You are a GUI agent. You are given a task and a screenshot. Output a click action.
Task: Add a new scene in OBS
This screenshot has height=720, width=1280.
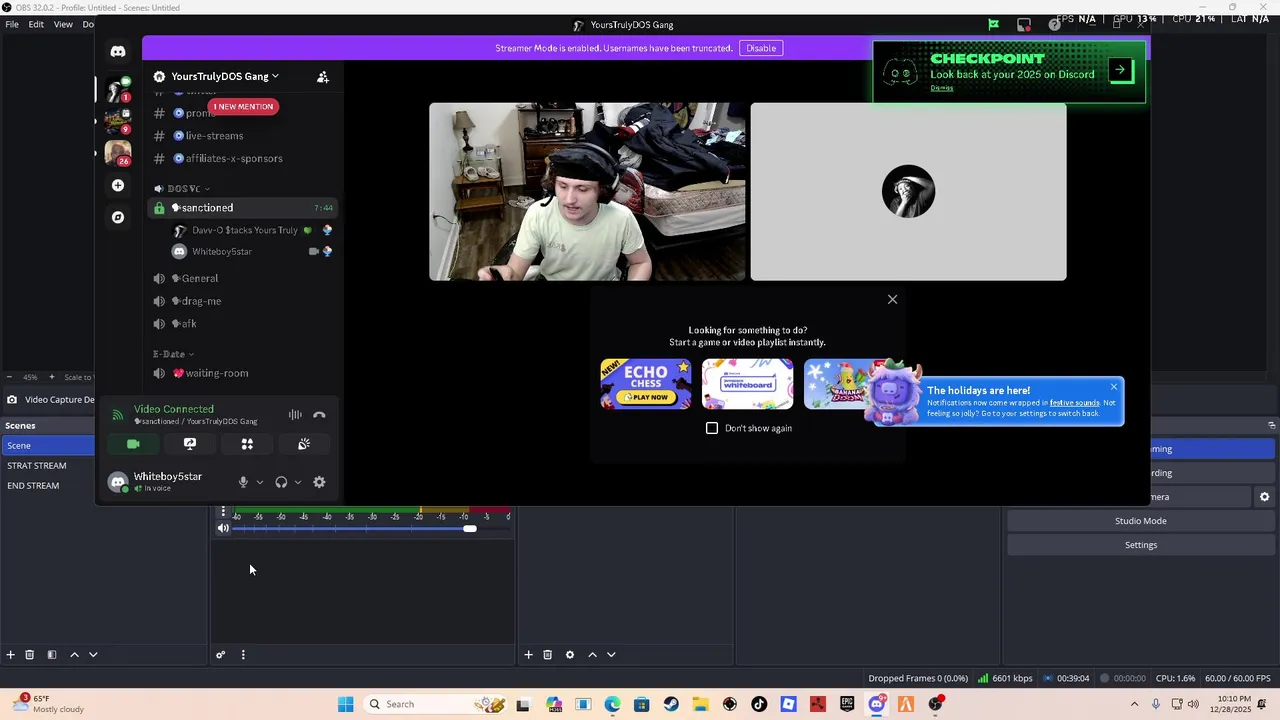coord(11,655)
